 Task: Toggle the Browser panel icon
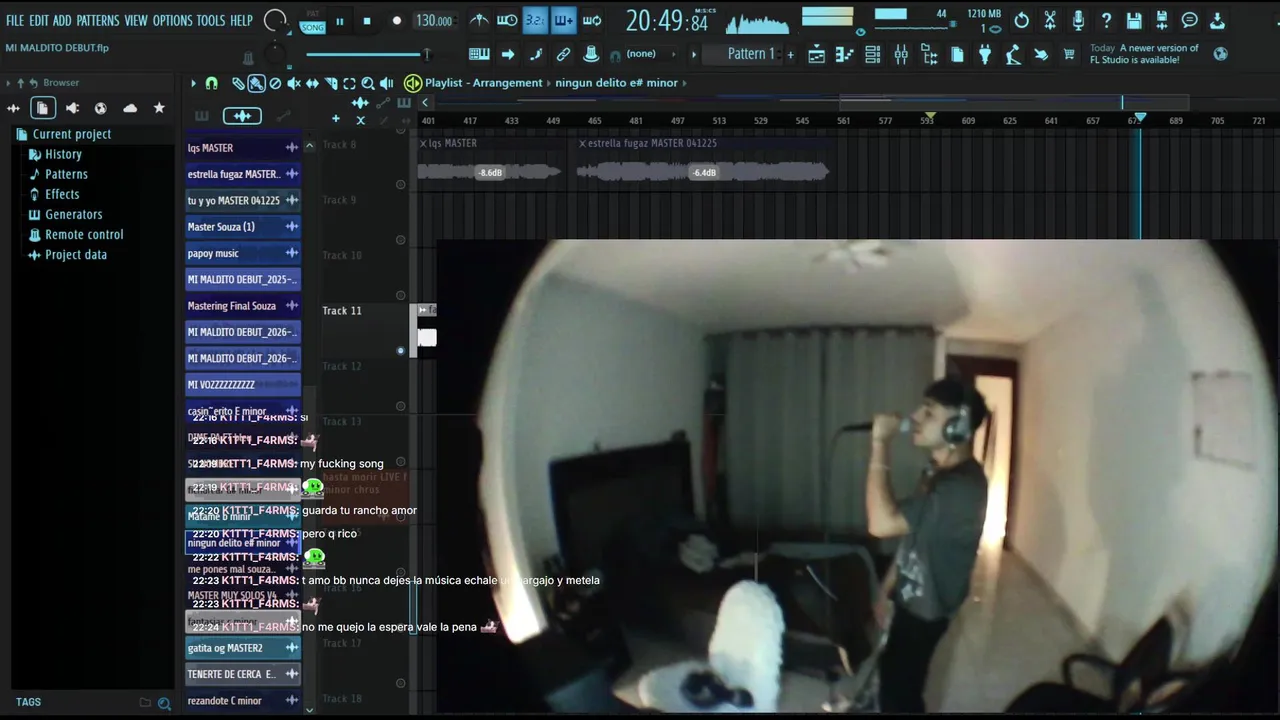(929, 55)
